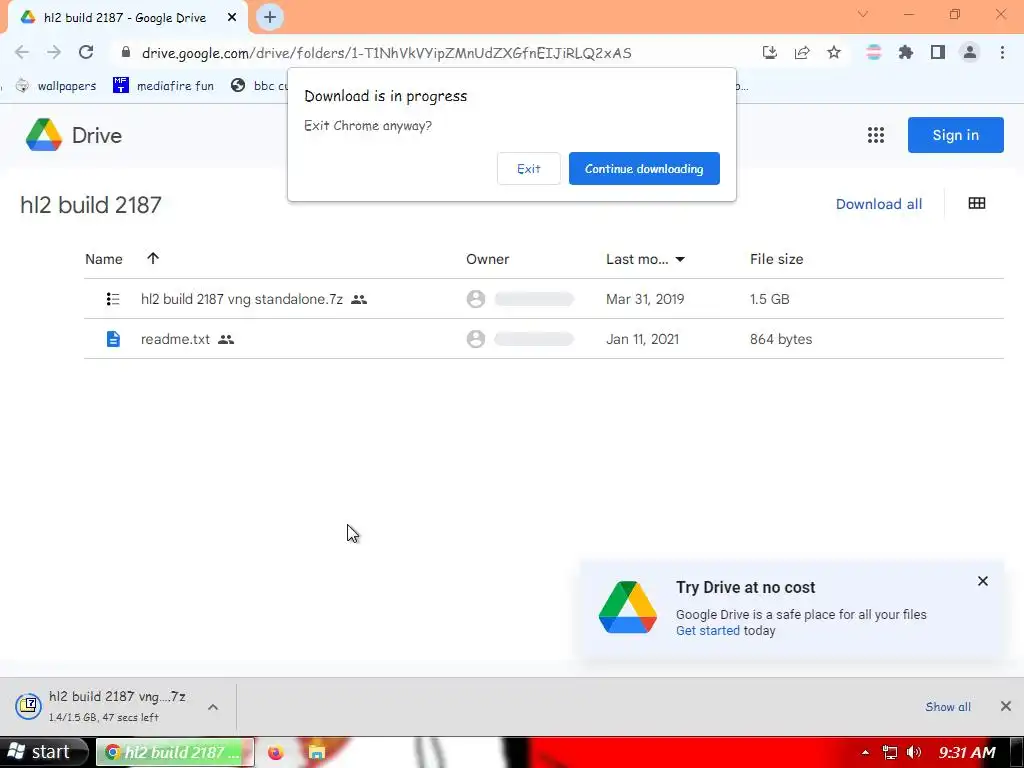Click the striped flag extension icon
This screenshot has width=1024, height=768.
point(873,52)
